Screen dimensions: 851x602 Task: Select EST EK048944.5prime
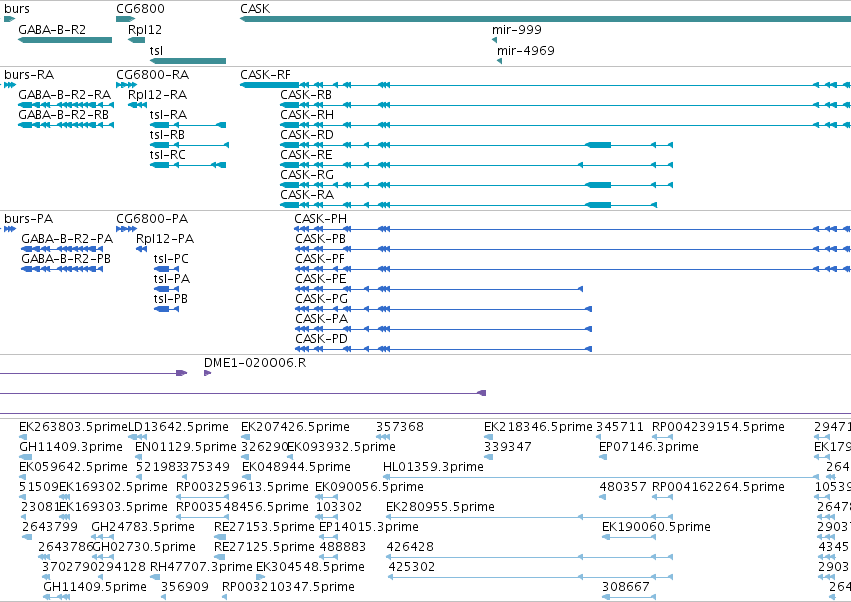click(x=296, y=467)
